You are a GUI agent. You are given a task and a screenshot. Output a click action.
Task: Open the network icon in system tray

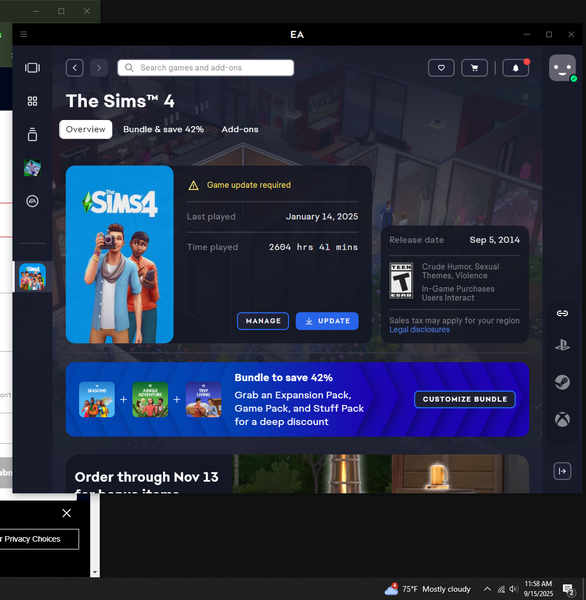(501, 589)
